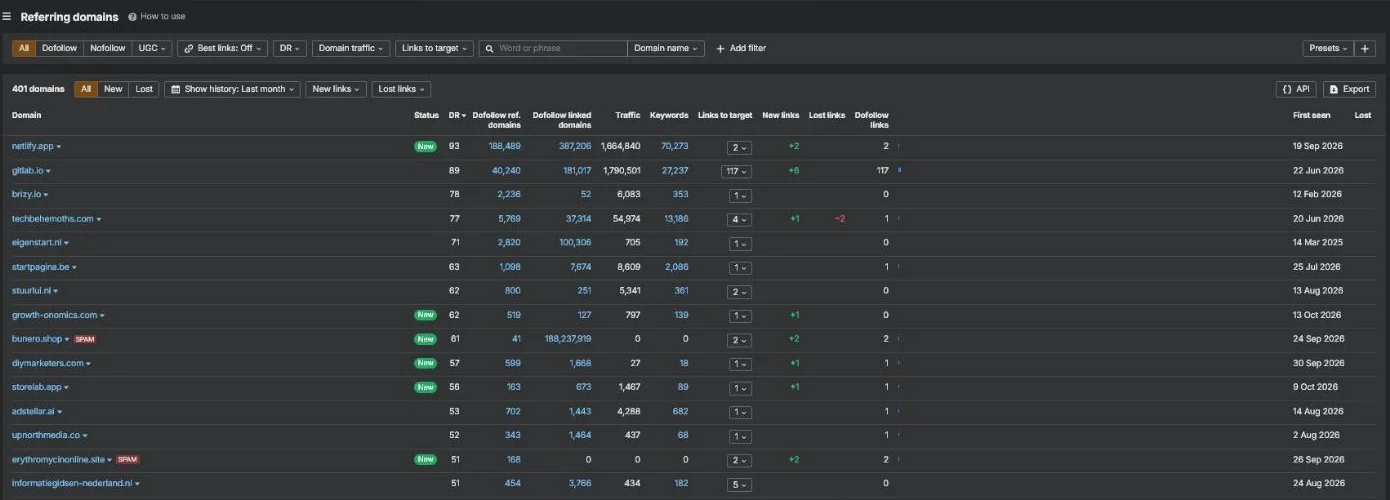Open Links to target dropdown for techbehemoths.com
The image size is (1390, 500).
(739, 219)
